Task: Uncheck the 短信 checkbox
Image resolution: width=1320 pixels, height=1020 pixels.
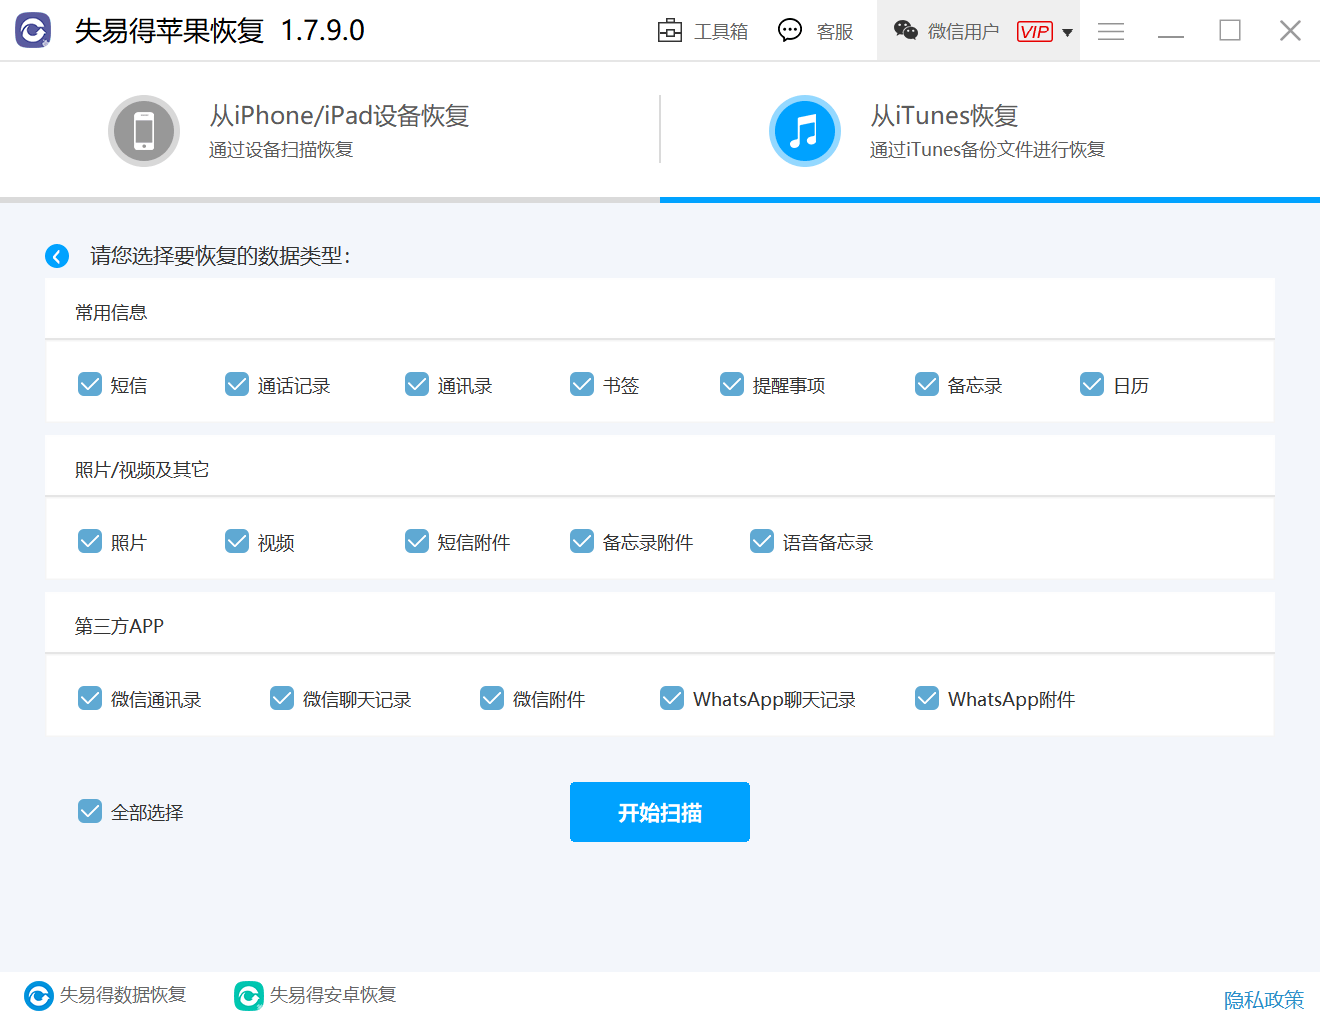Action: [x=90, y=385]
